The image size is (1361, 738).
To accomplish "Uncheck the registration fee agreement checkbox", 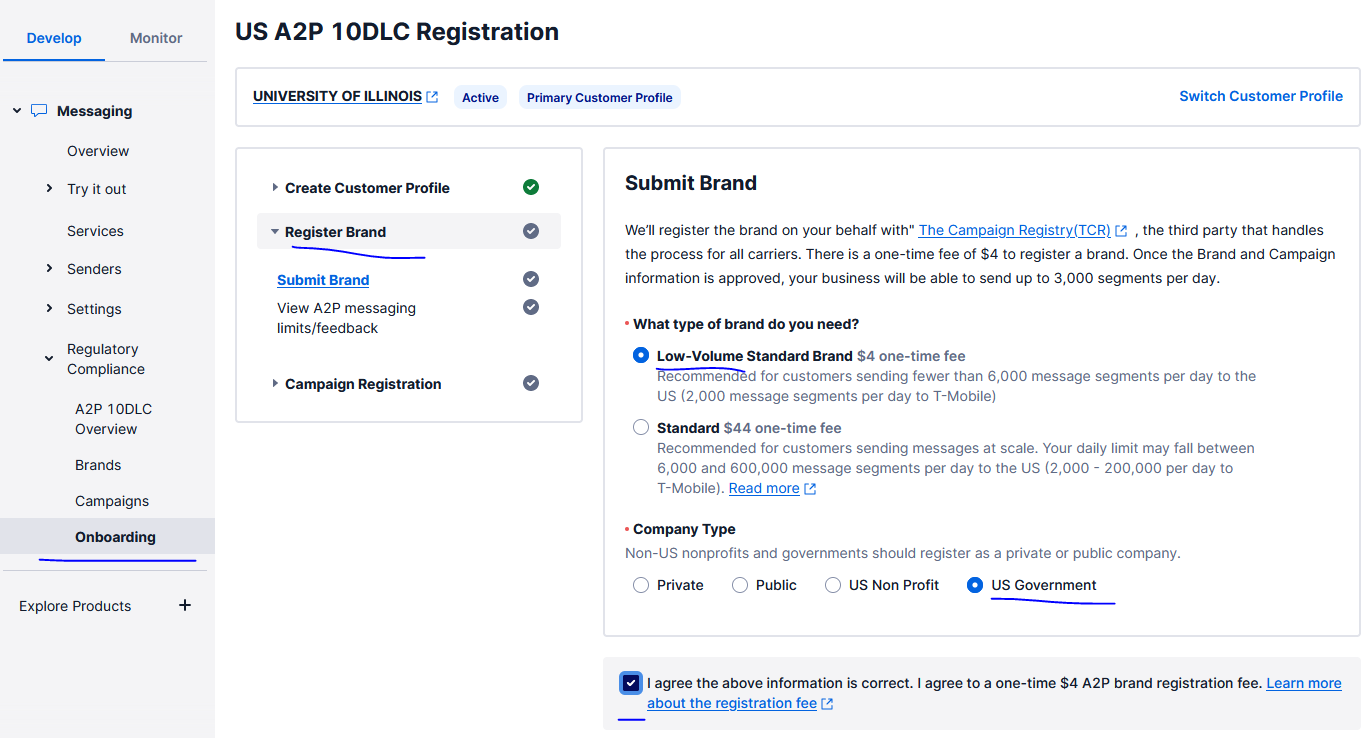I will [x=630, y=682].
